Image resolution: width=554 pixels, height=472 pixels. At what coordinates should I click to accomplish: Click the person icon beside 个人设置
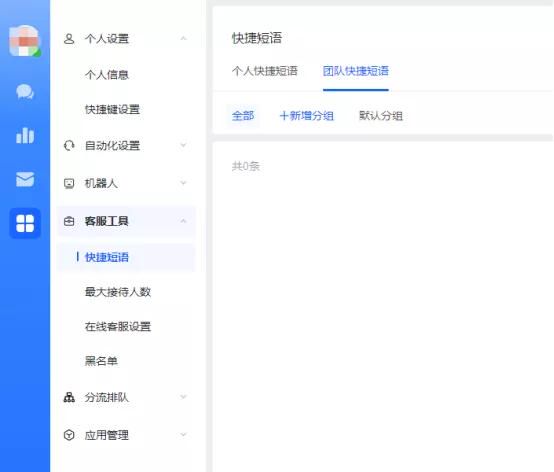(69, 39)
